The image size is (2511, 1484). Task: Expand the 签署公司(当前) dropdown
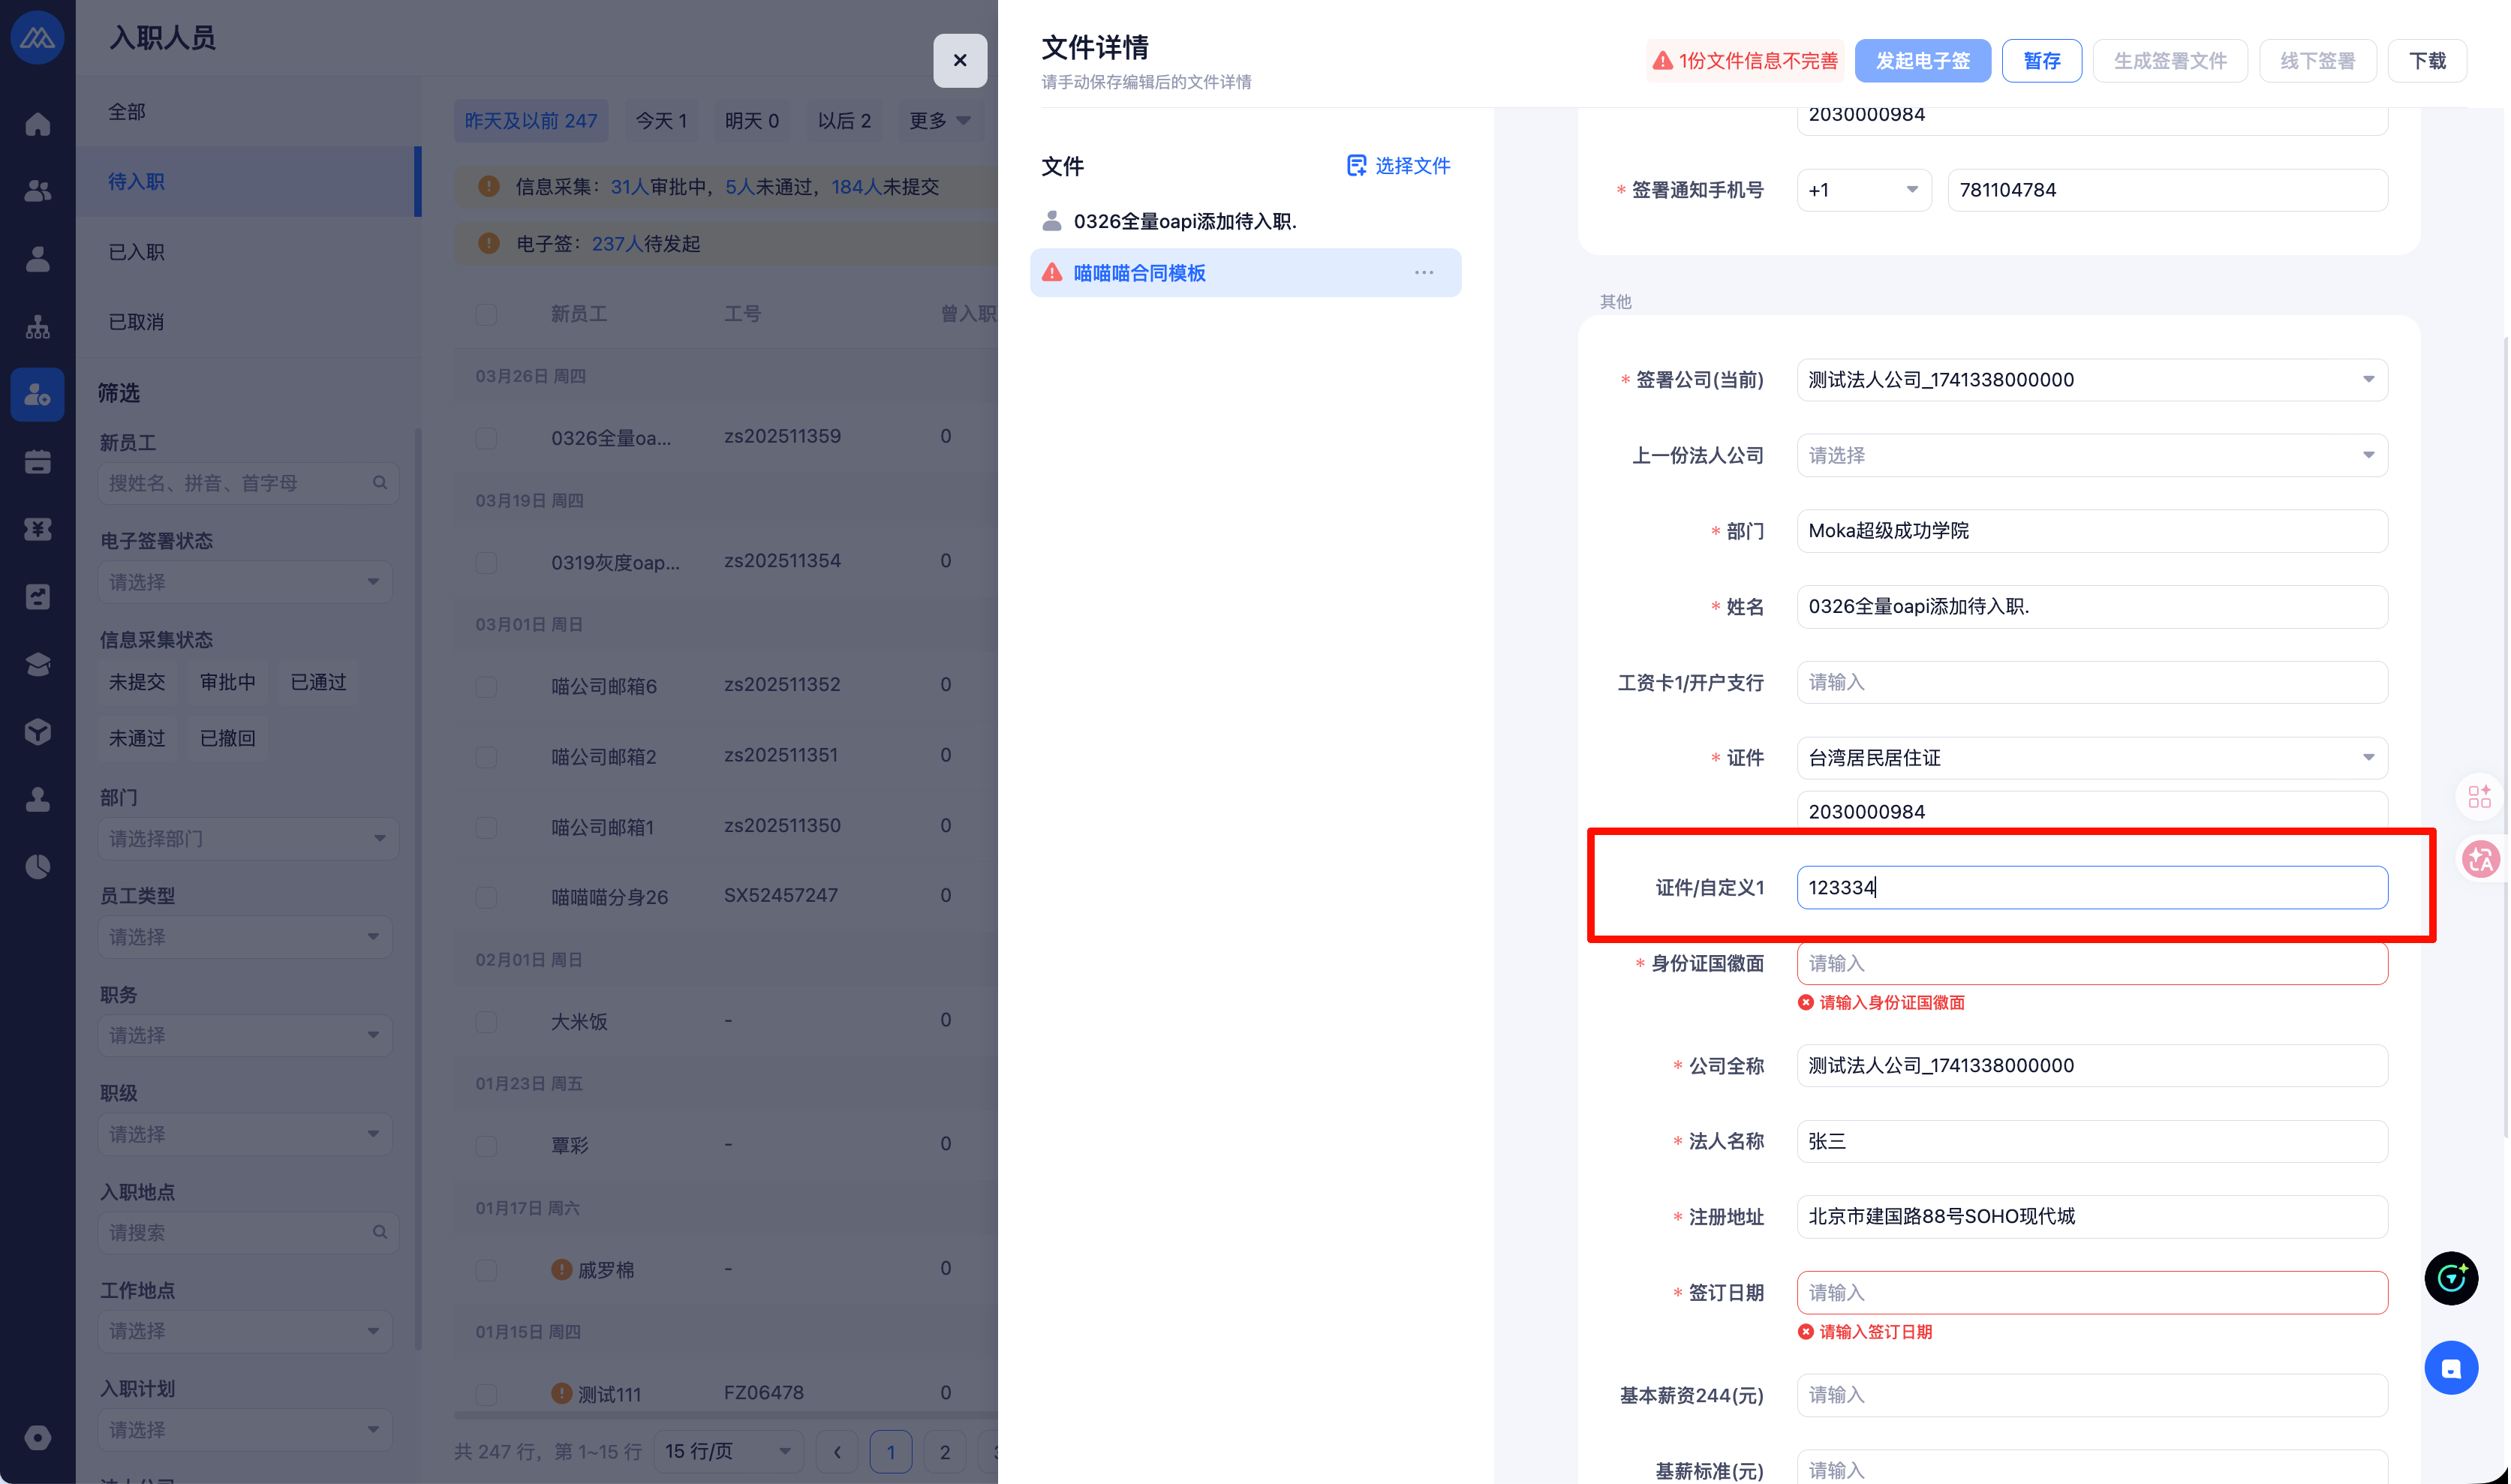coord(2091,380)
